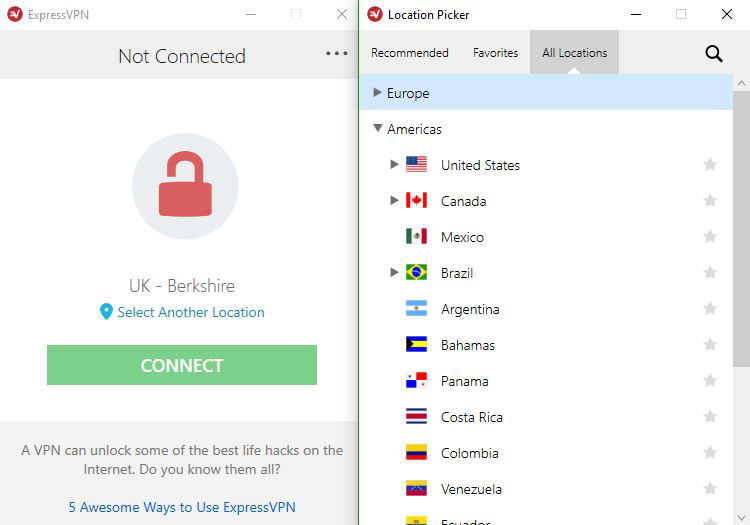
Task: Click the red unlocked padlock icon
Action: point(185,184)
